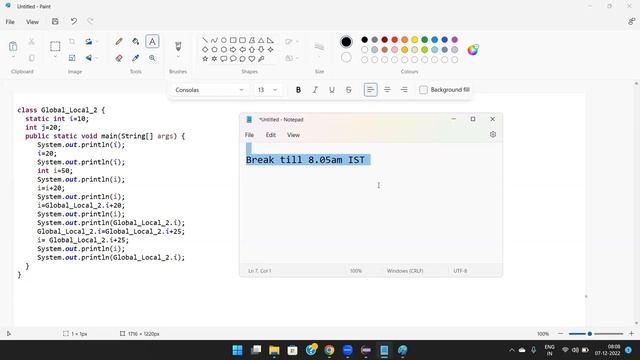Select the Magnifier tool
The width and height of the screenshot is (640, 360).
pyautogui.click(x=152, y=58)
